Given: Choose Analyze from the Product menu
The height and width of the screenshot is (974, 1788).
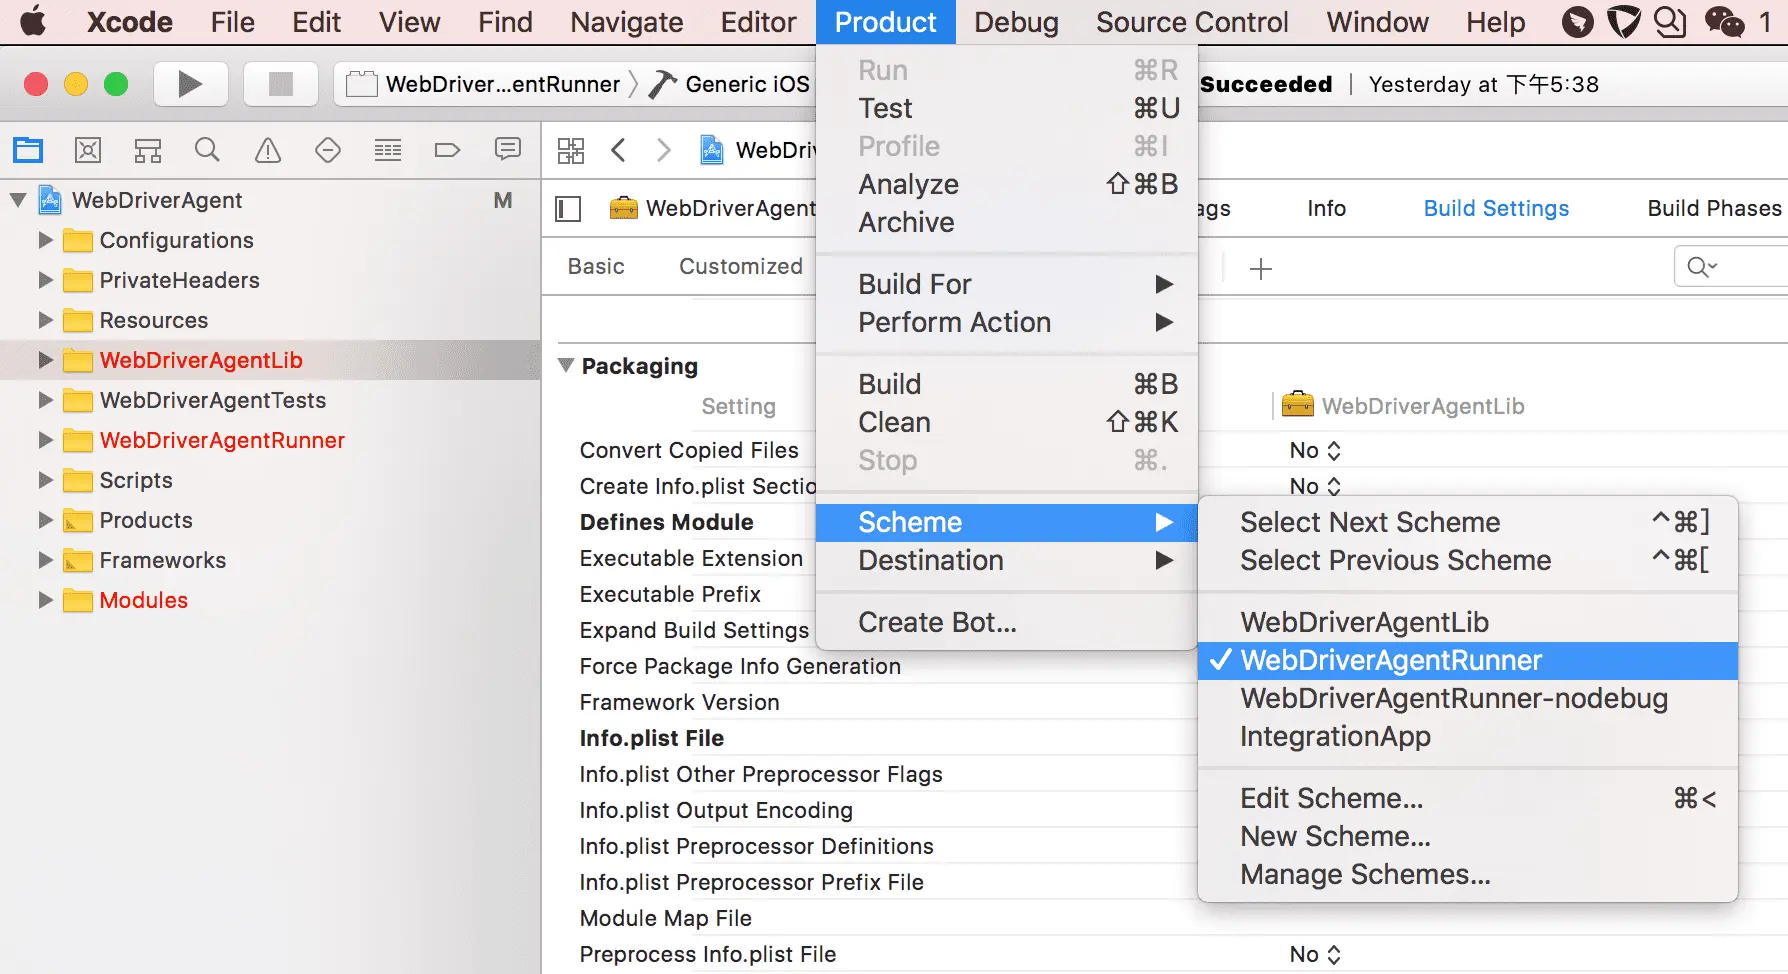Looking at the screenshot, I should pos(1007,184).
